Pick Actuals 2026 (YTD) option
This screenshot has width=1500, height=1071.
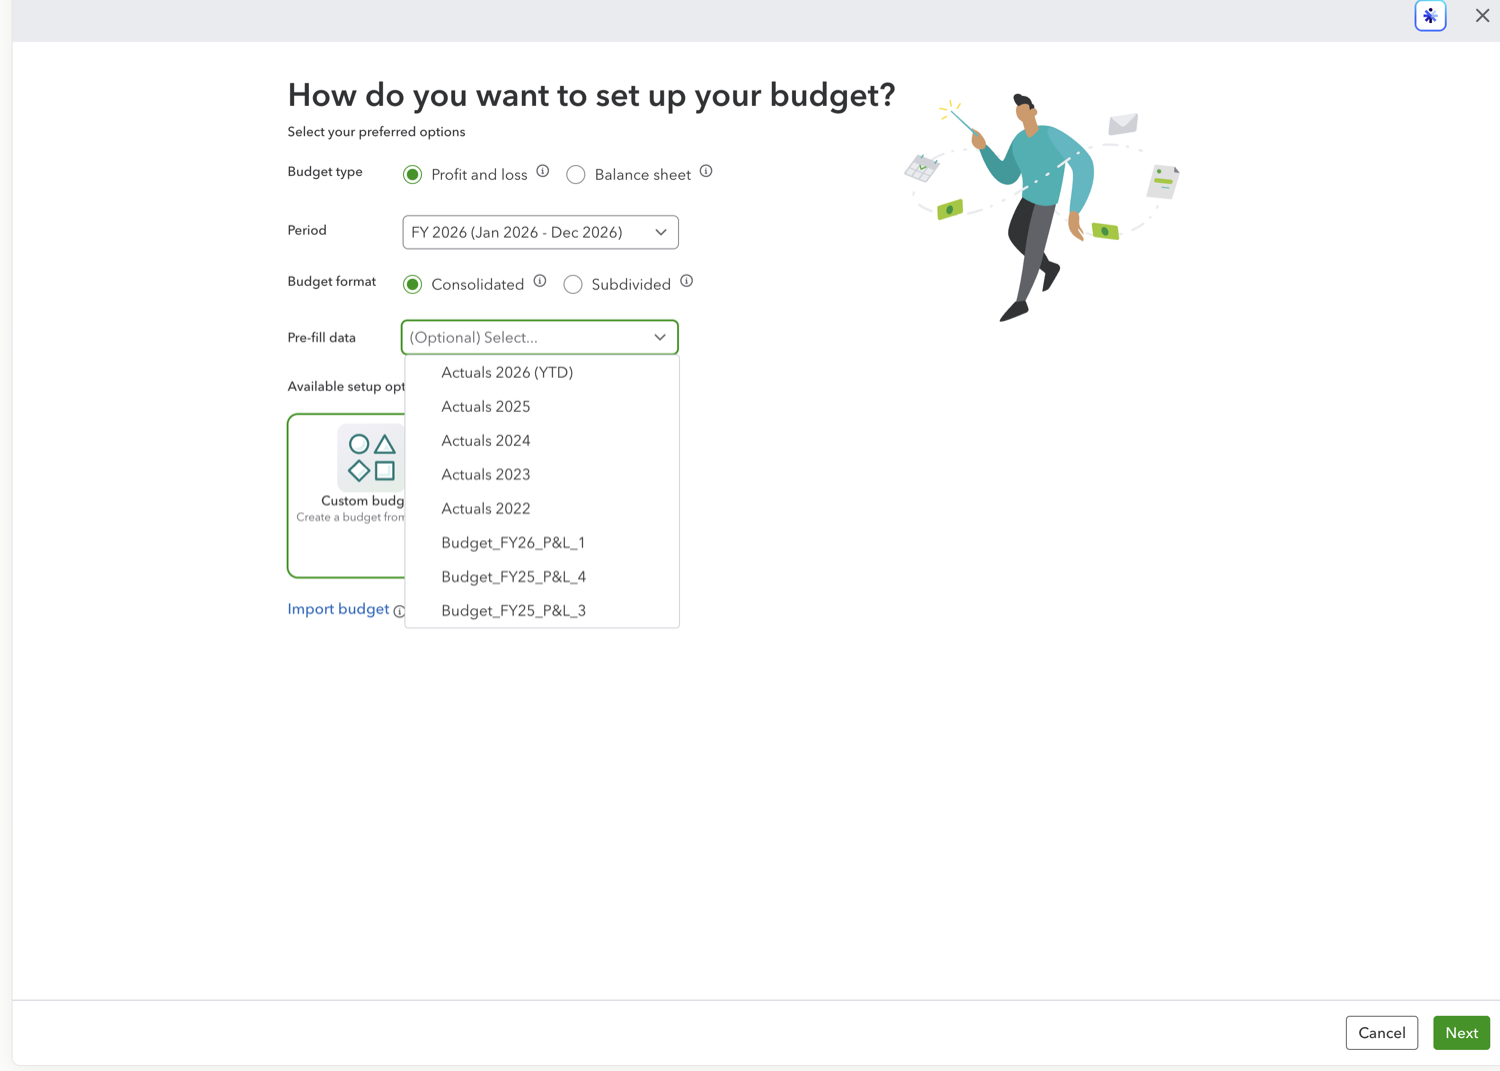[x=542, y=372]
